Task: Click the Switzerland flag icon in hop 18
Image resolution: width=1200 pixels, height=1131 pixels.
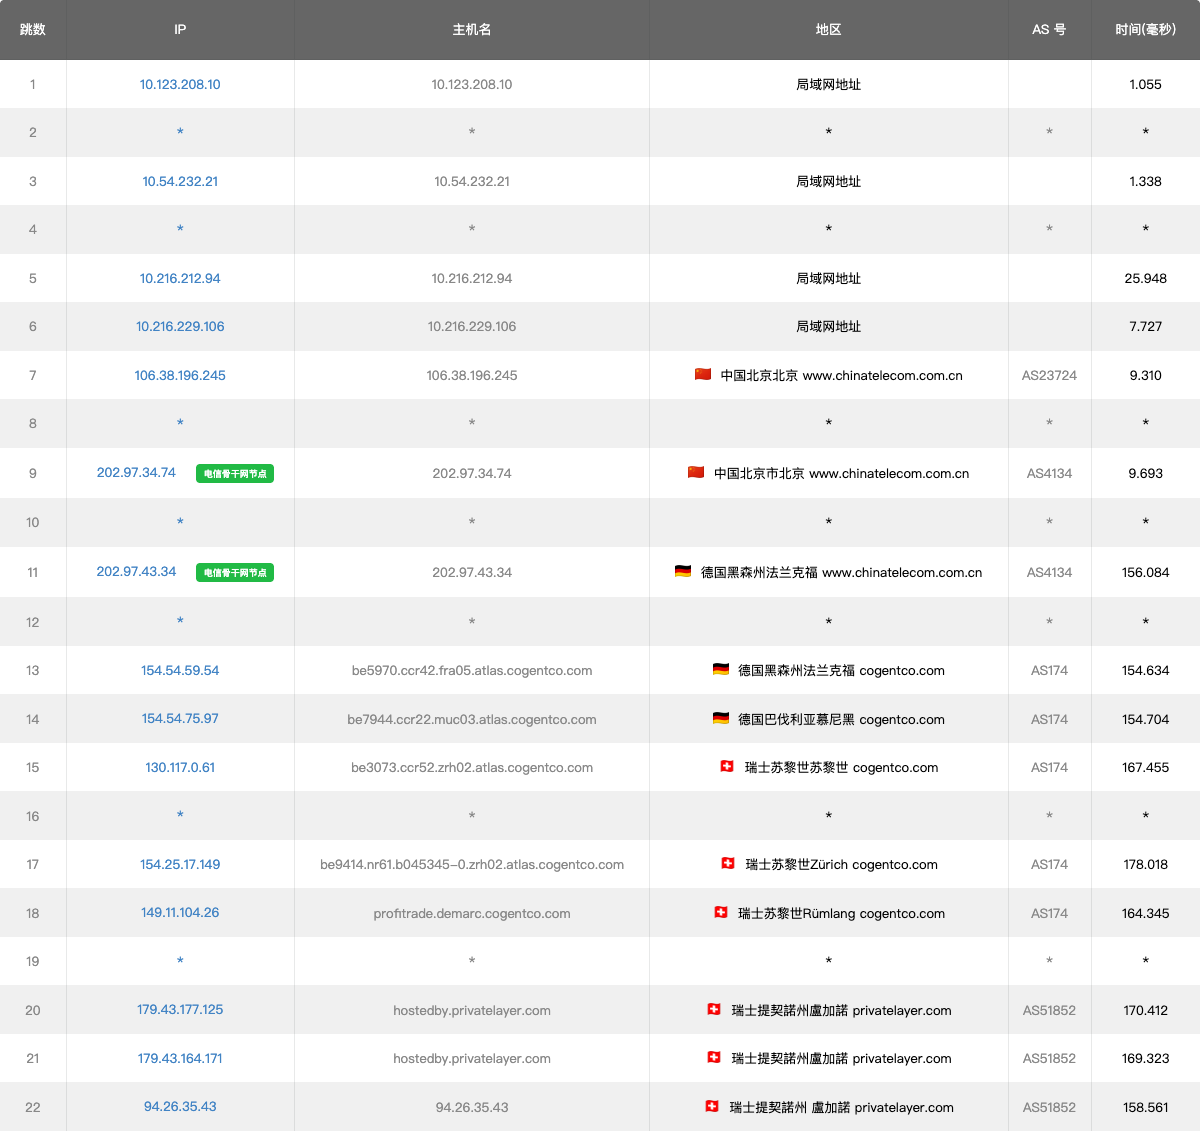Action: pyautogui.click(x=721, y=912)
